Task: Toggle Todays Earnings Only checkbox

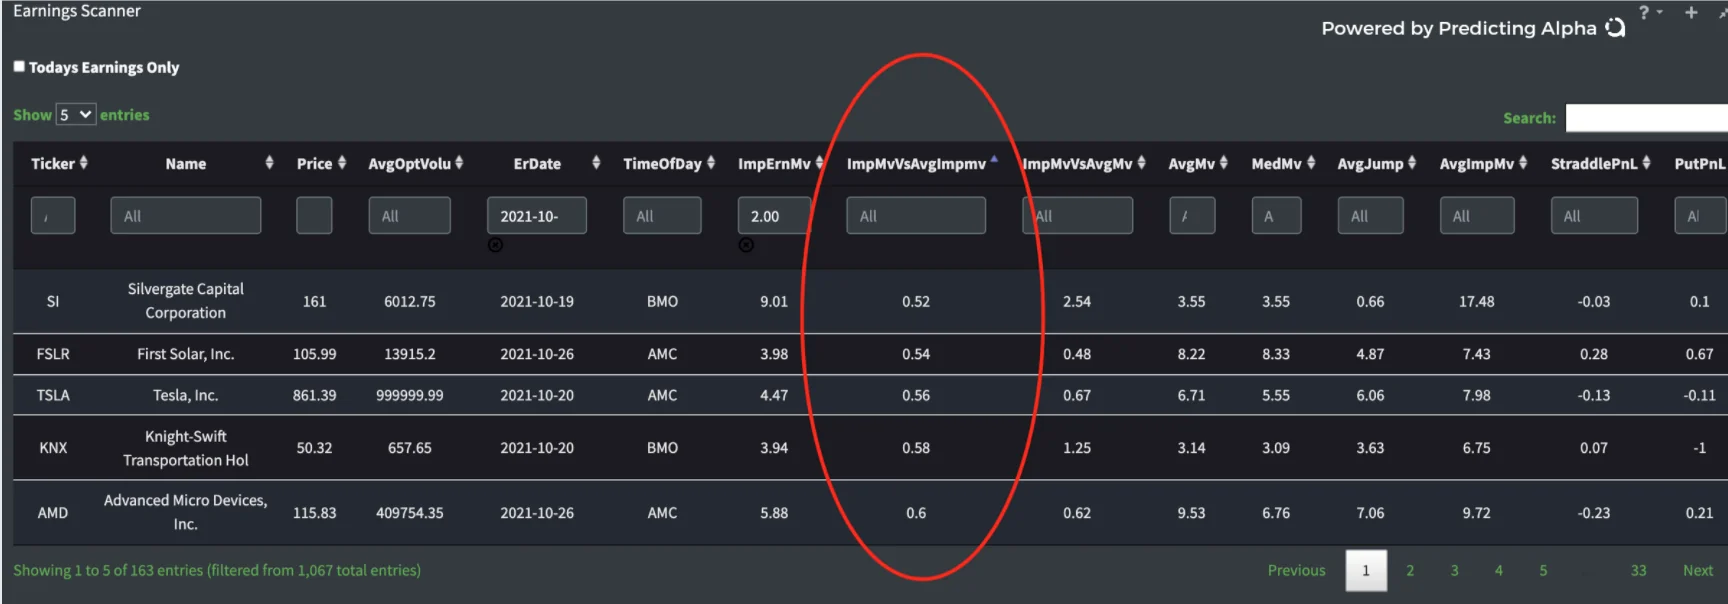Action: [x=19, y=66]
